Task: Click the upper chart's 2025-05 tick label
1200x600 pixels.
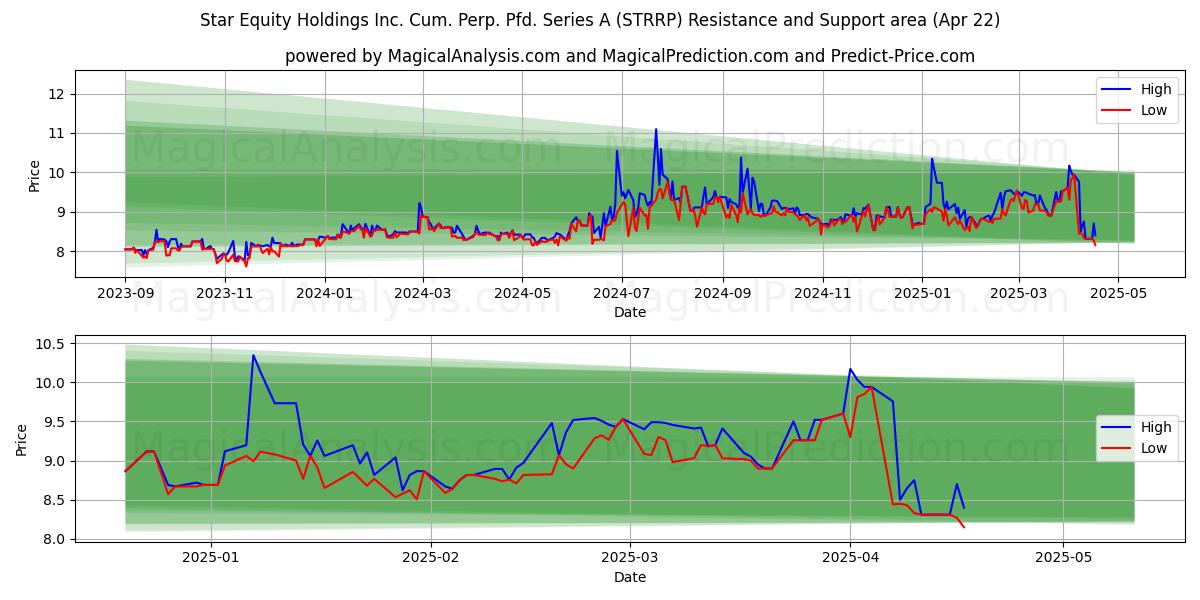Action: tap(1118, 293)
